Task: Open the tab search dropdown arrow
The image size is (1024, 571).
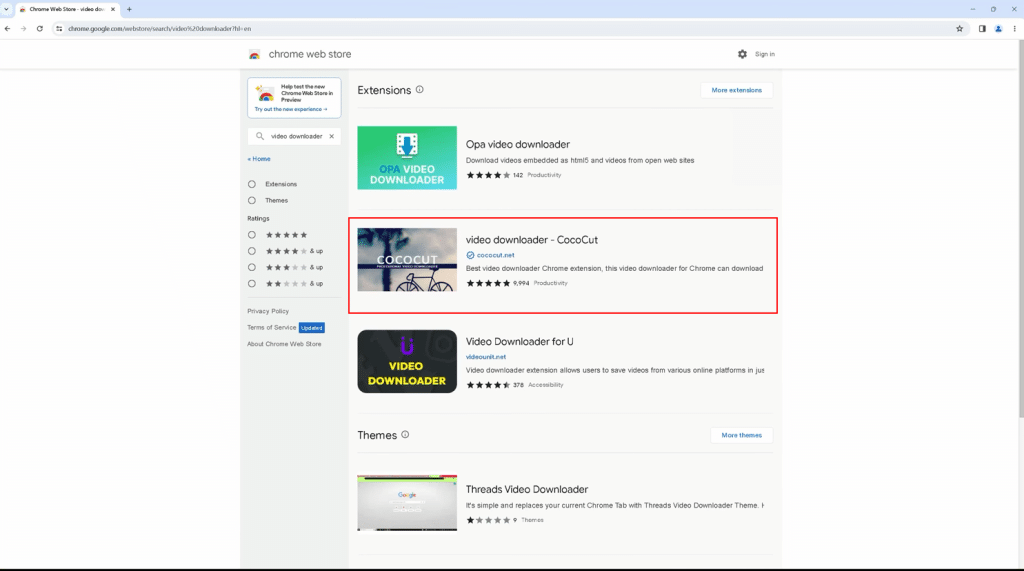Action: pyautogui.click(x=7, y=9)
